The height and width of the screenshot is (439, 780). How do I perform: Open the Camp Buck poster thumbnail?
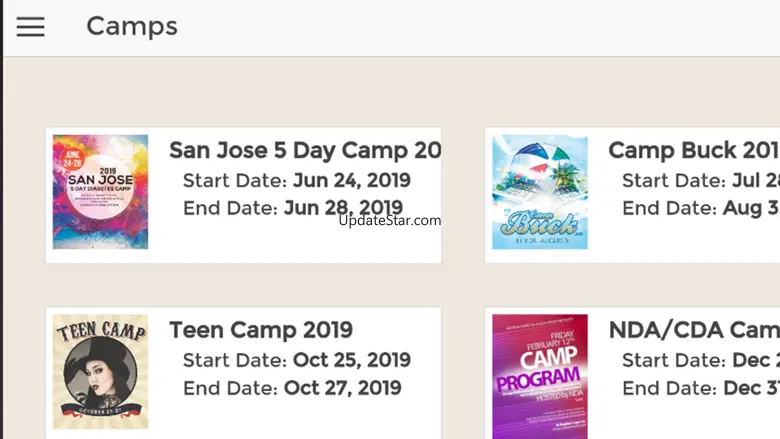point(540,192)
